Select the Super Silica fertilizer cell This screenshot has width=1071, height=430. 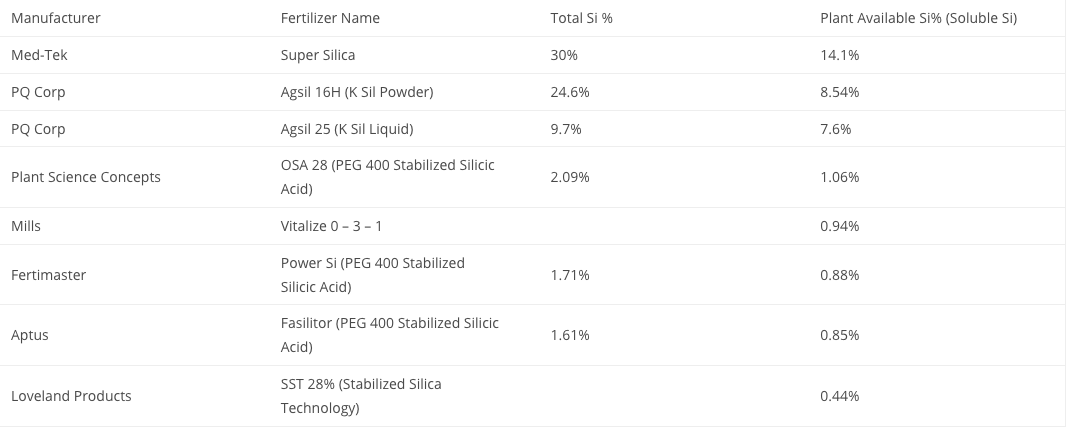(x=318, y=55)
